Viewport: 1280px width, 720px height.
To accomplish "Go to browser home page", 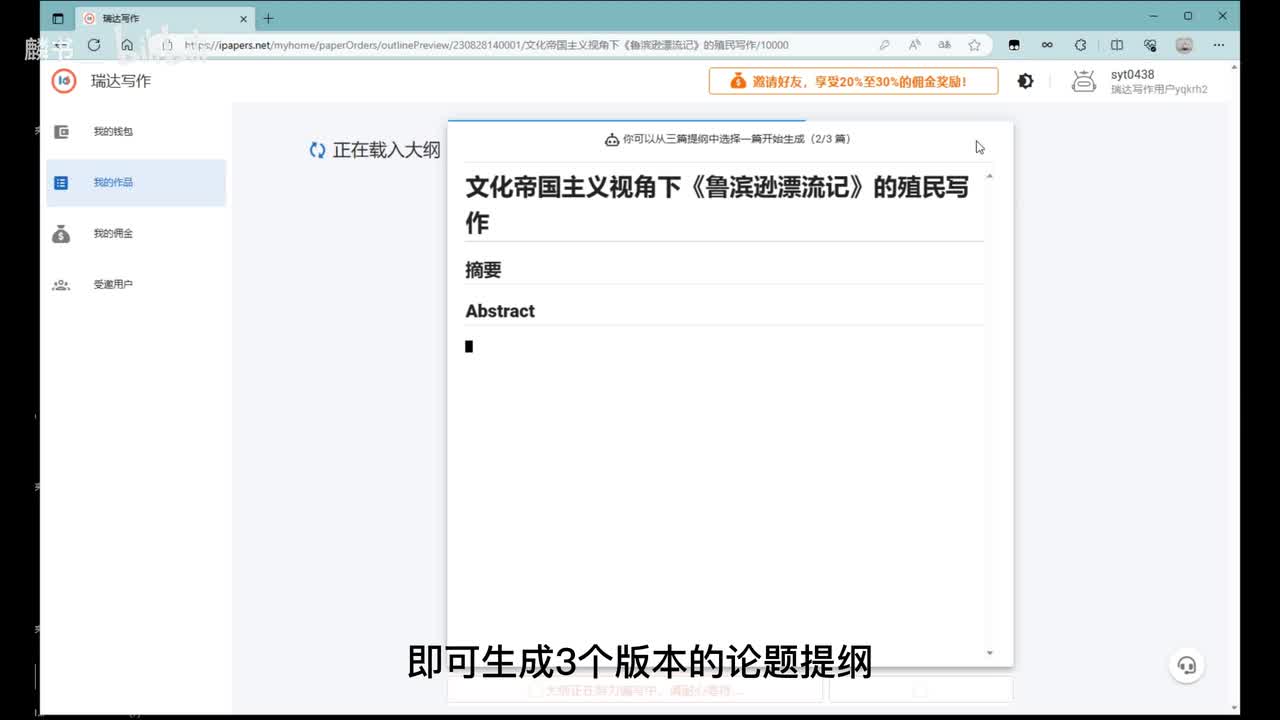I will click(x=127, y=45).
